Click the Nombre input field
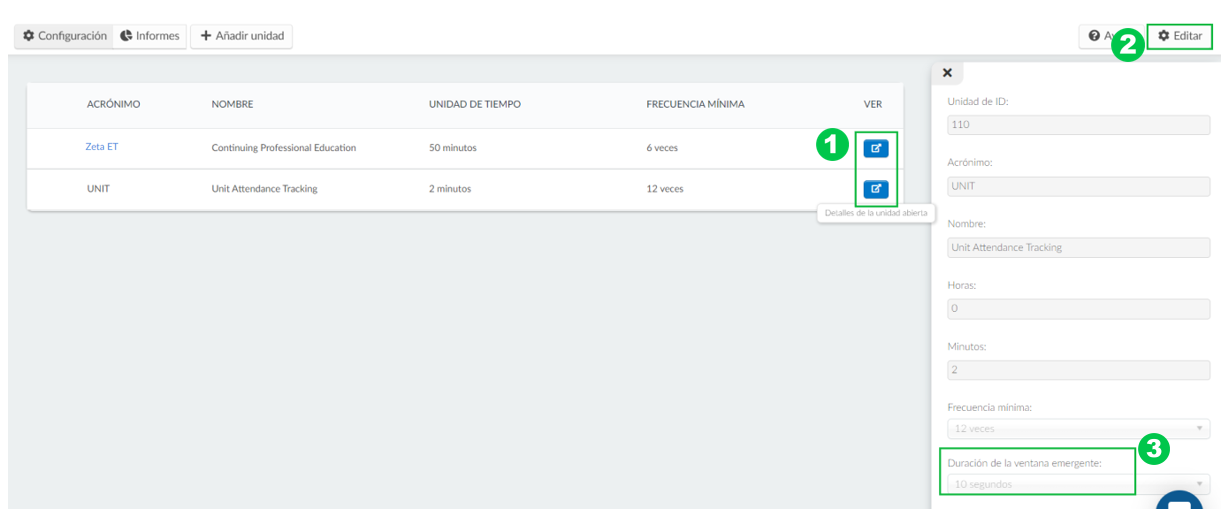 pyautogui.click(x=1078, y=247)
